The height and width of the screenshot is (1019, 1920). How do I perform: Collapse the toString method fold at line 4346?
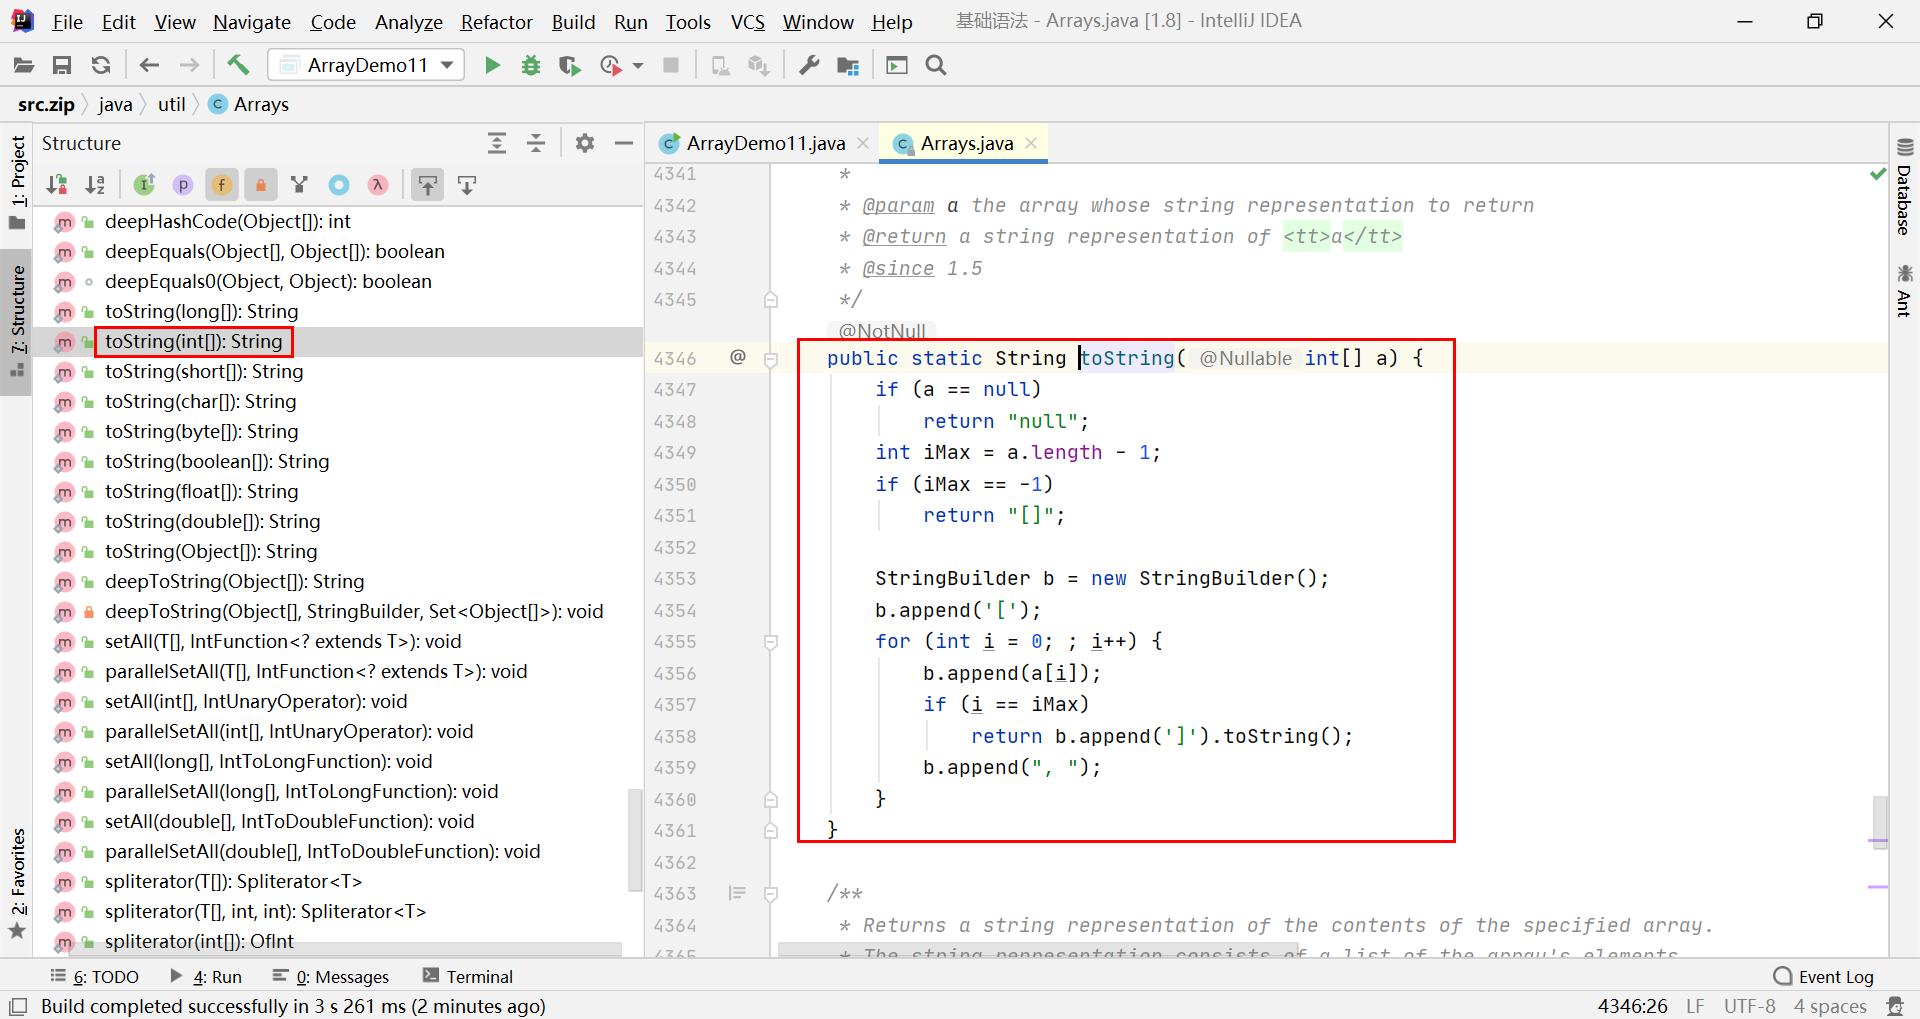click(771, 359)
